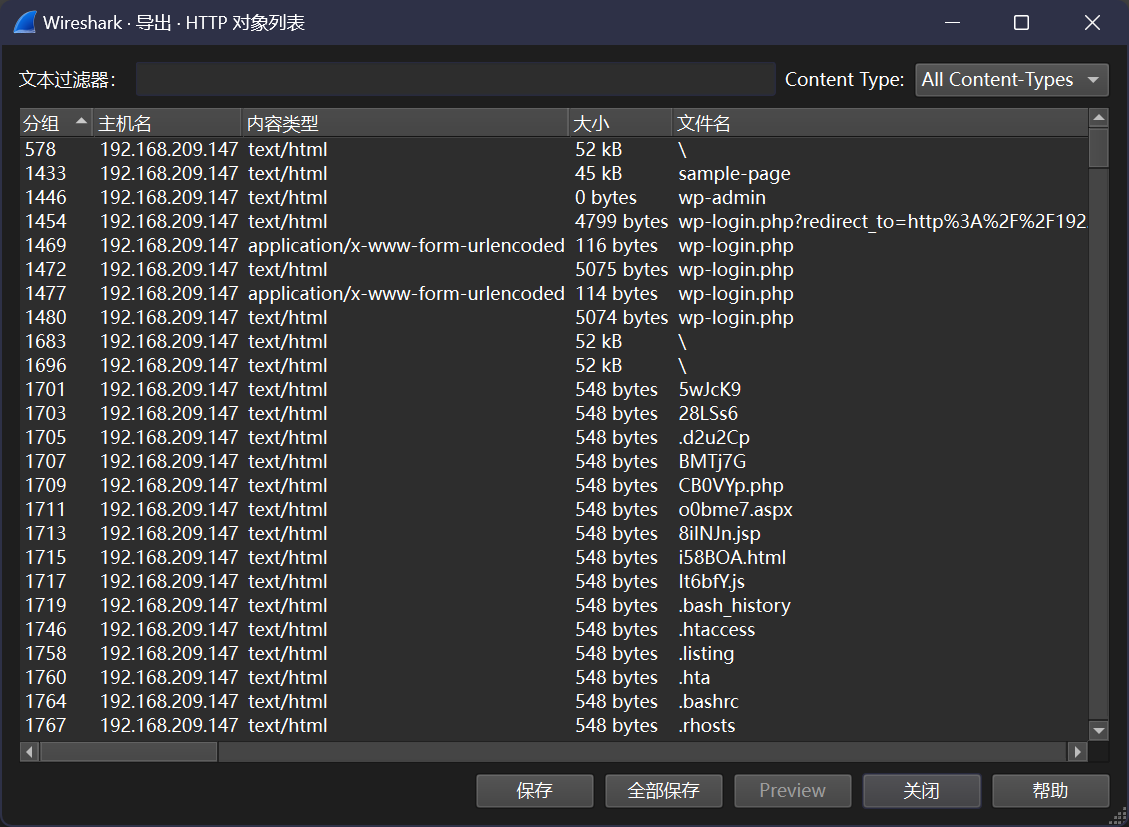Select packet 578 row
This screenshot has width=1129, height=827.
tap(554, 150)
